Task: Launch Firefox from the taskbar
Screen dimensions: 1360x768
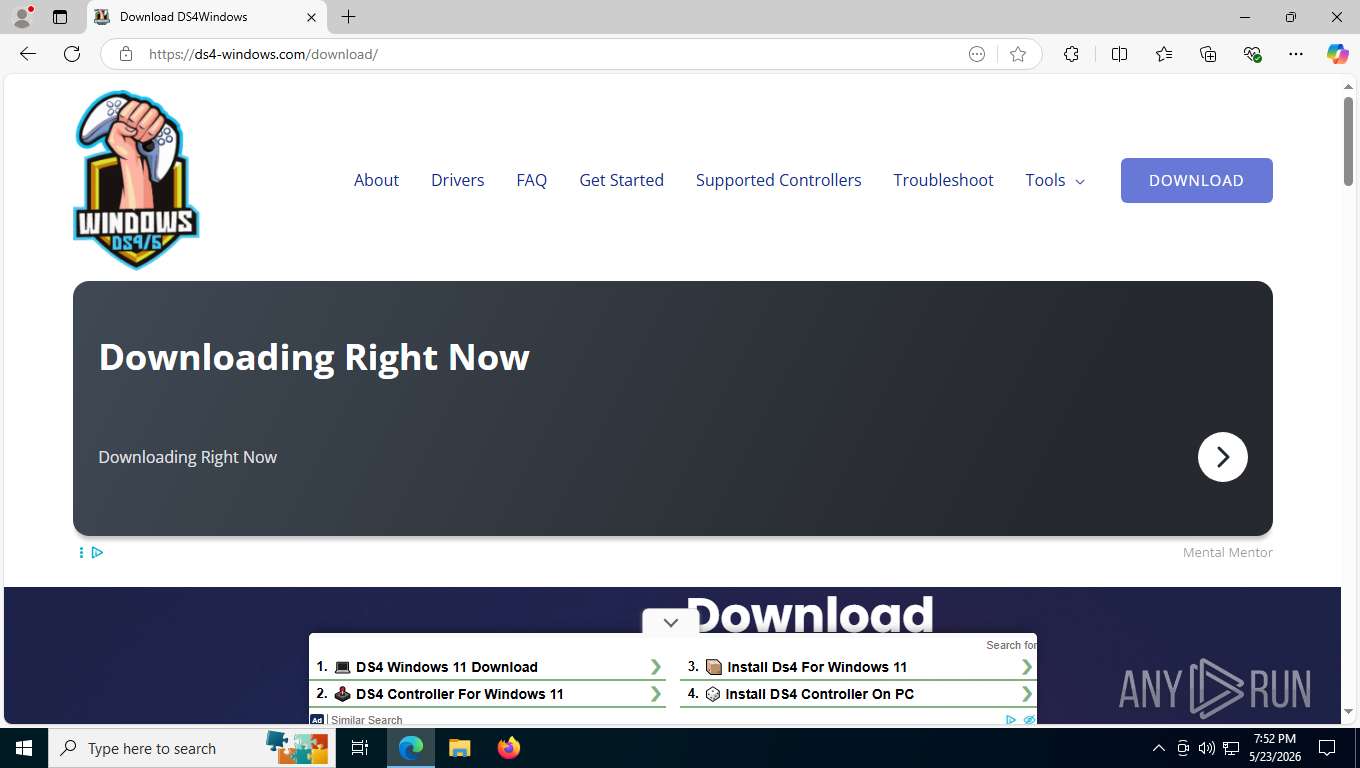Action: [509, 748]
